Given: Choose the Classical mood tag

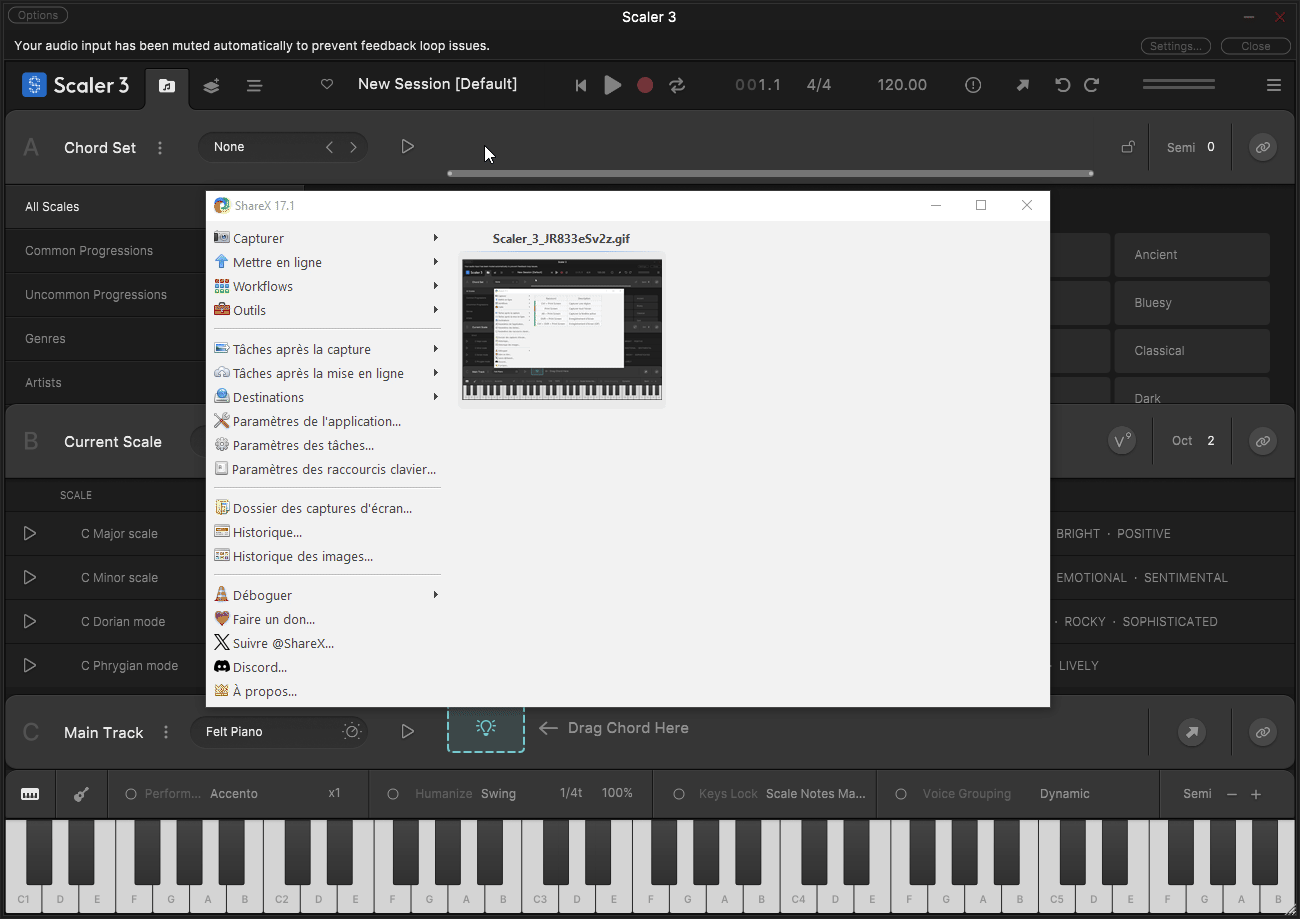Looking at the screenshot, I should (1192, 351).
